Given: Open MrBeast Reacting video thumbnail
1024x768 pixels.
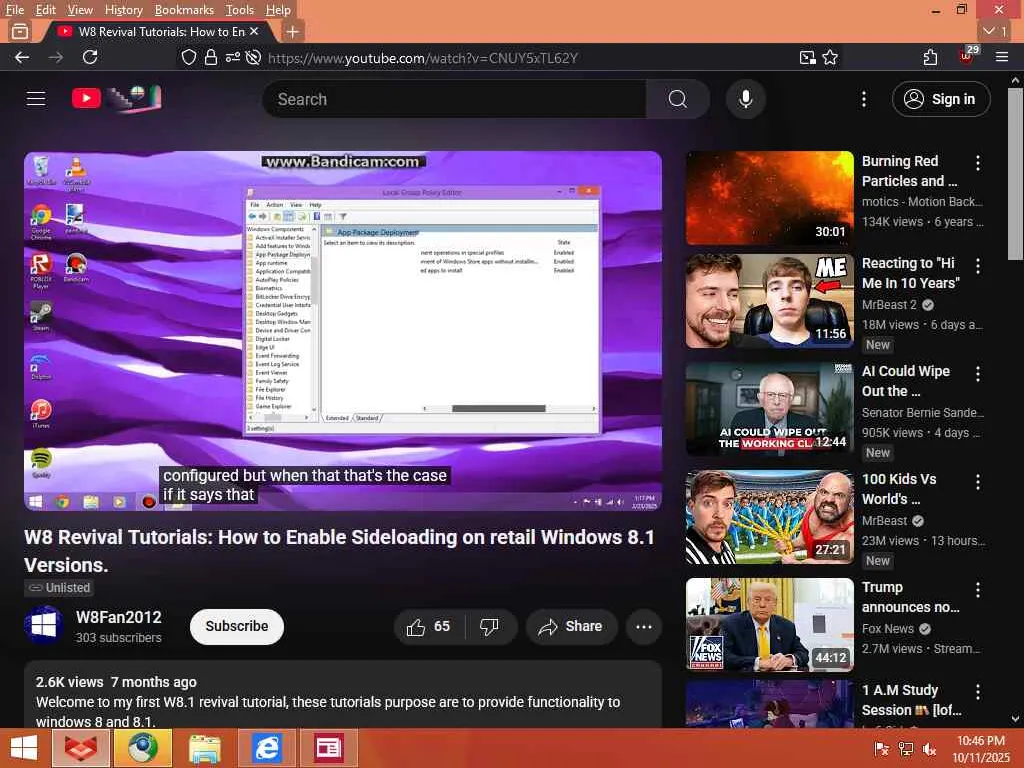Looking at the screenshot, I should [x=769, y=301].
